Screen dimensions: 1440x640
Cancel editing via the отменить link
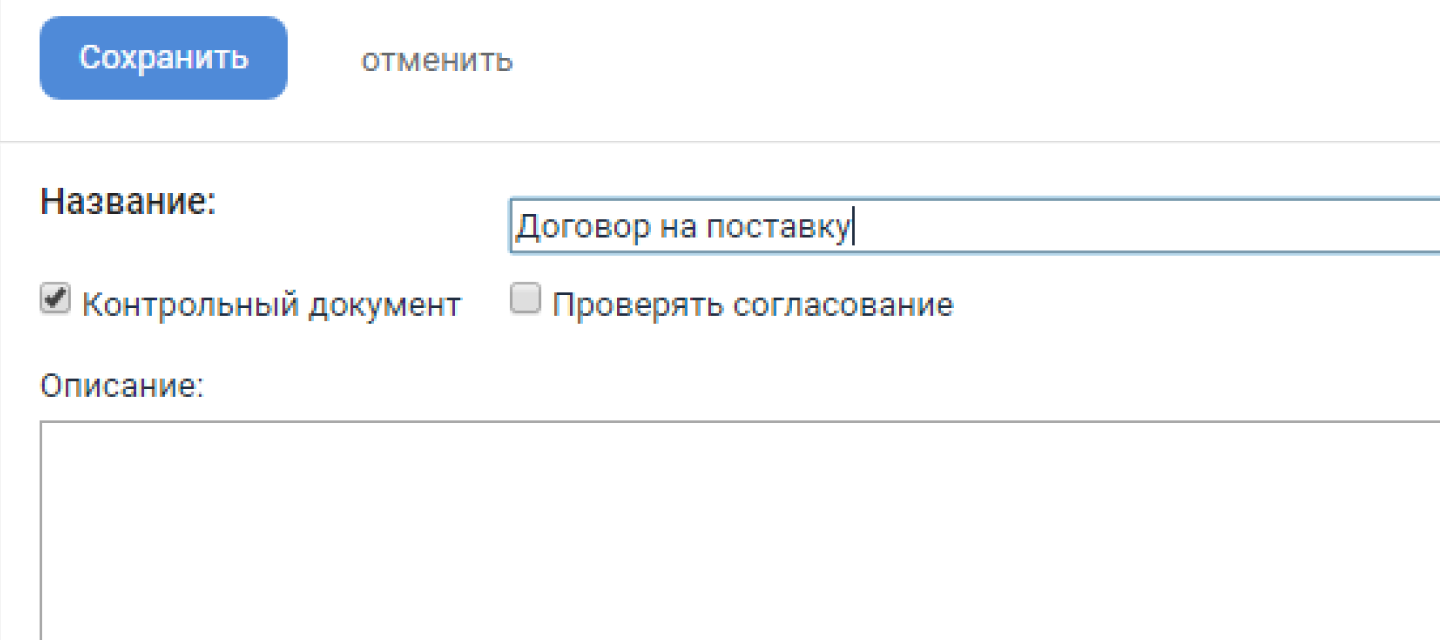coord(437,60)
